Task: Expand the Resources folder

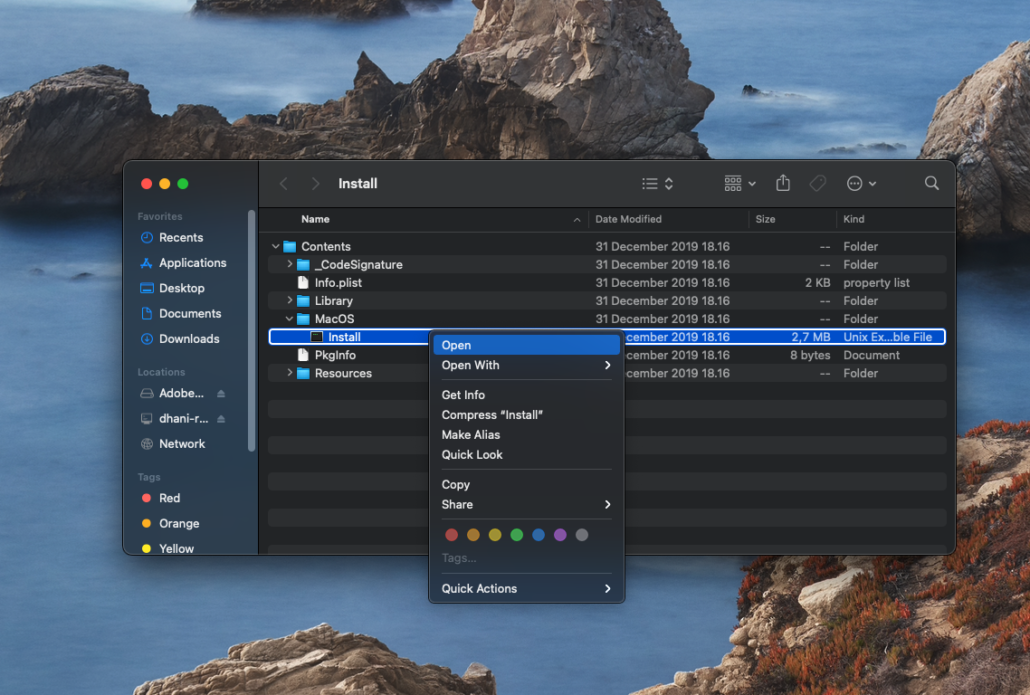Action: coord(290,373)
